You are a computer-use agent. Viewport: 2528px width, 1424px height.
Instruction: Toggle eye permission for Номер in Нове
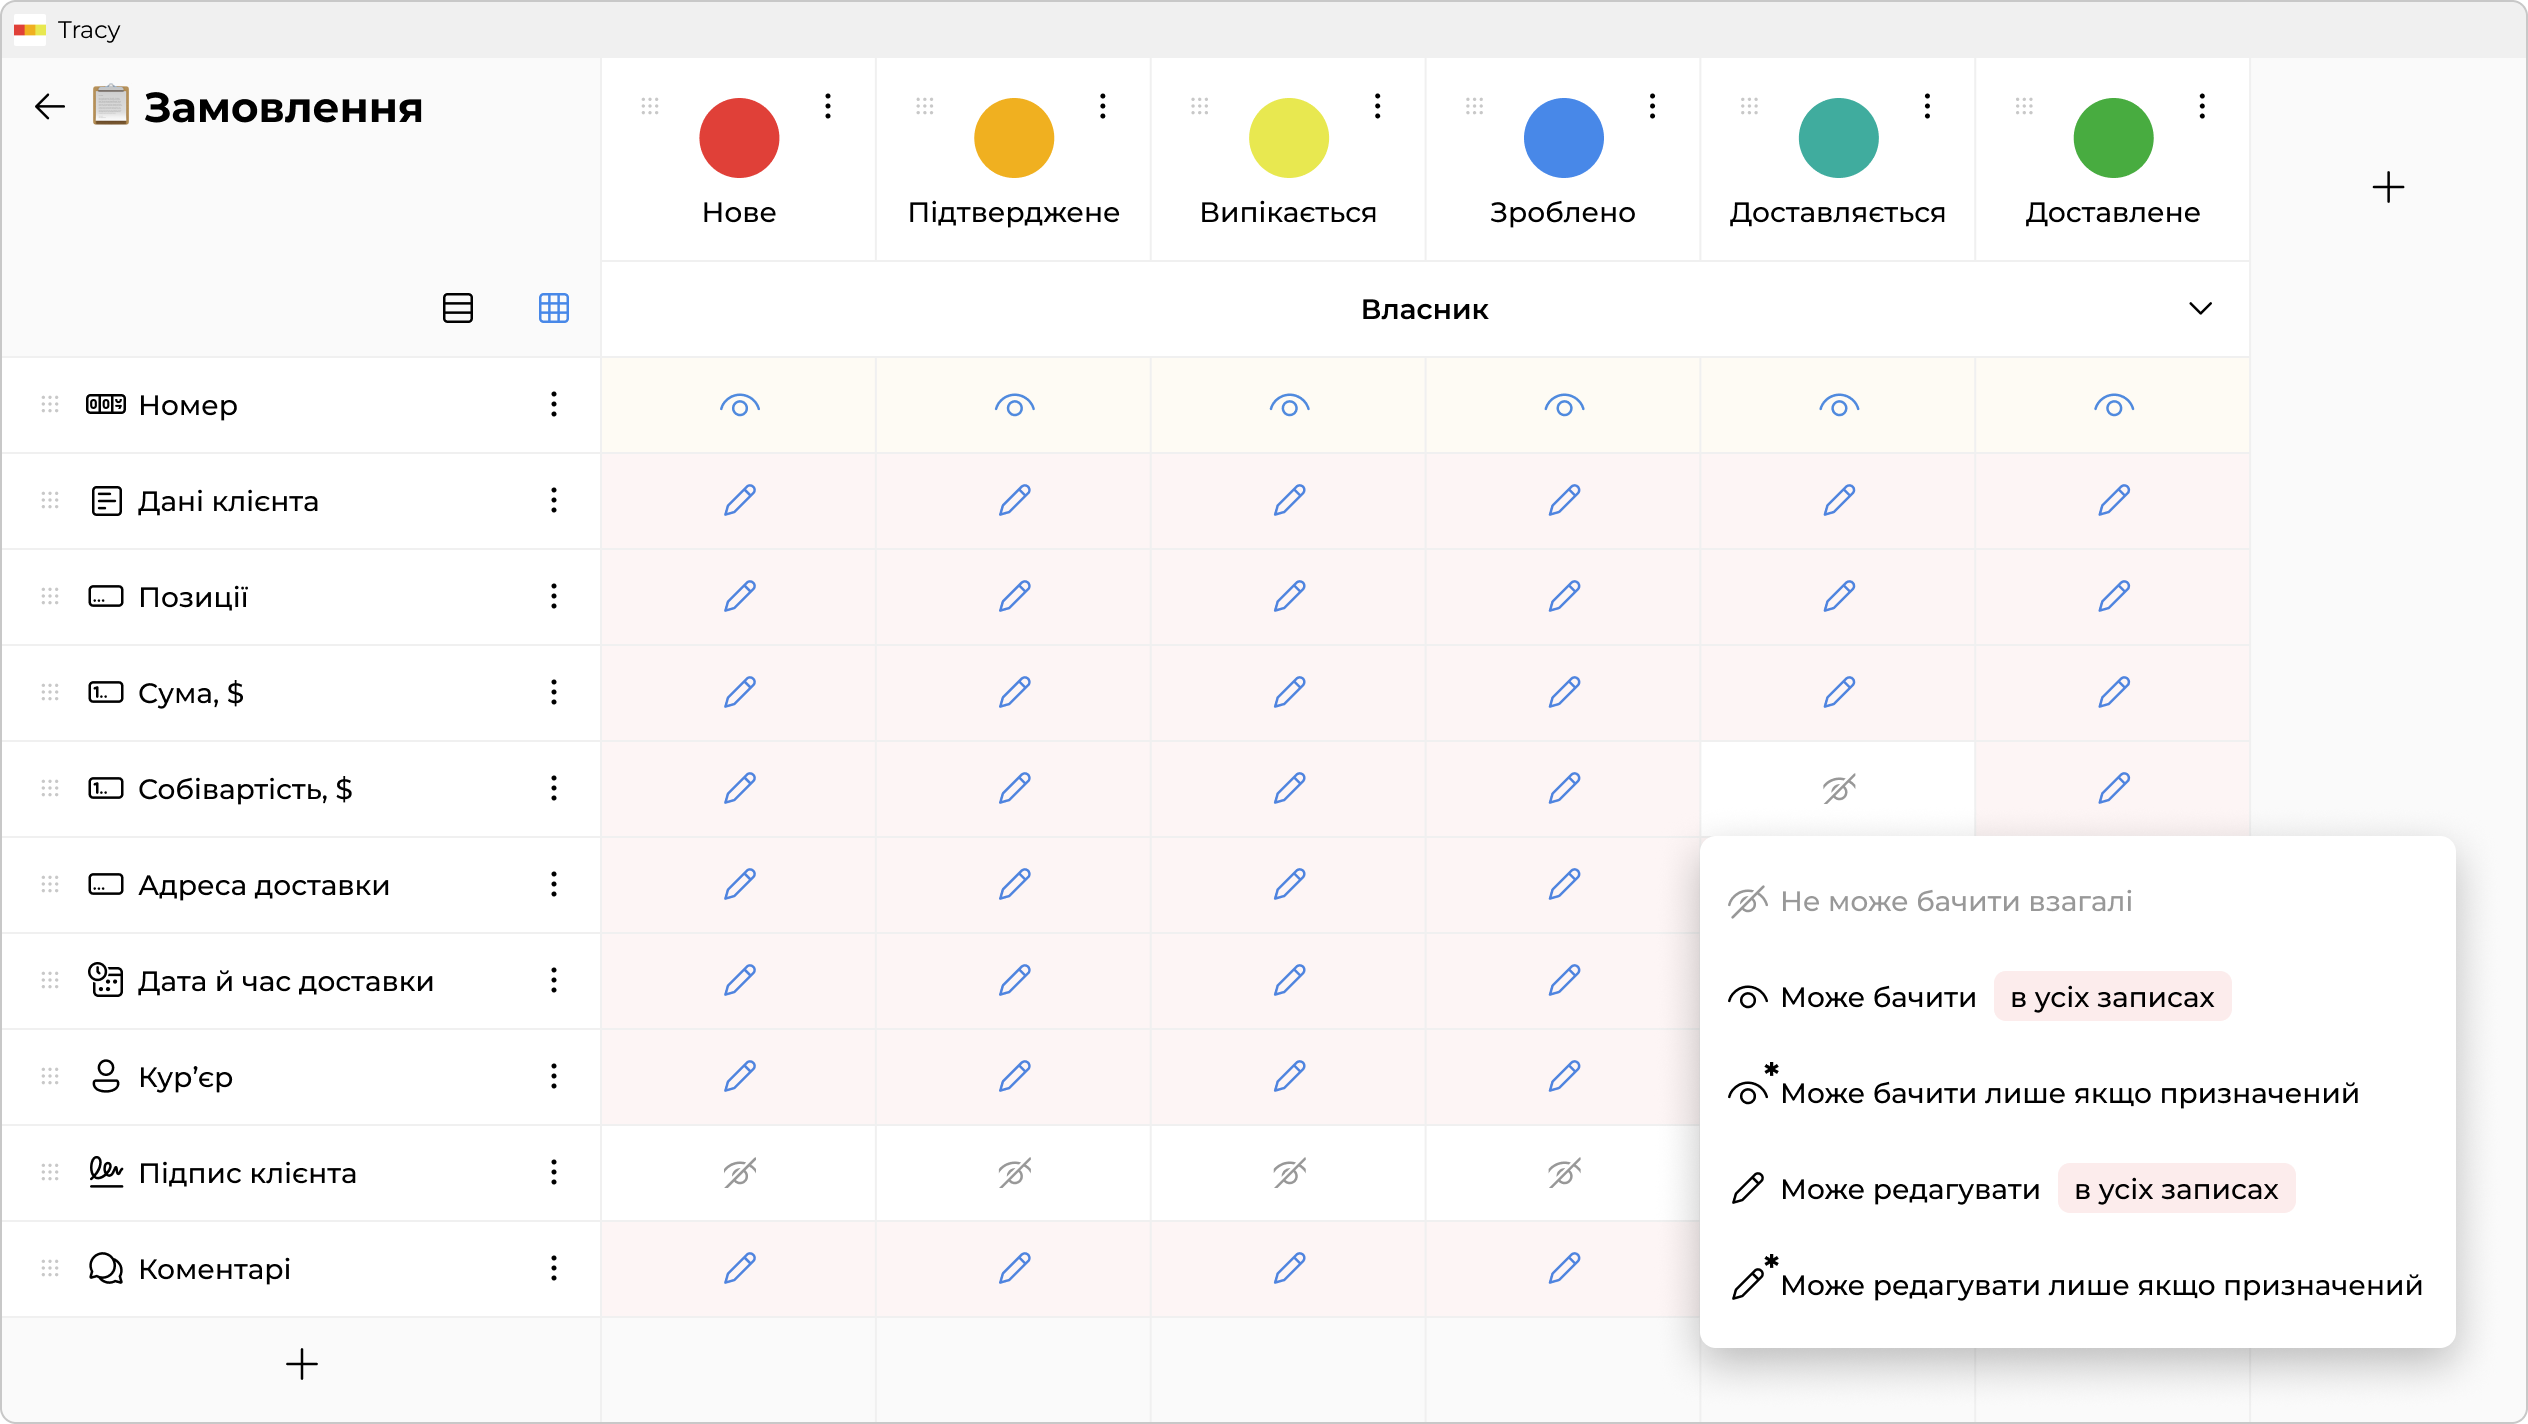point(739,406)
